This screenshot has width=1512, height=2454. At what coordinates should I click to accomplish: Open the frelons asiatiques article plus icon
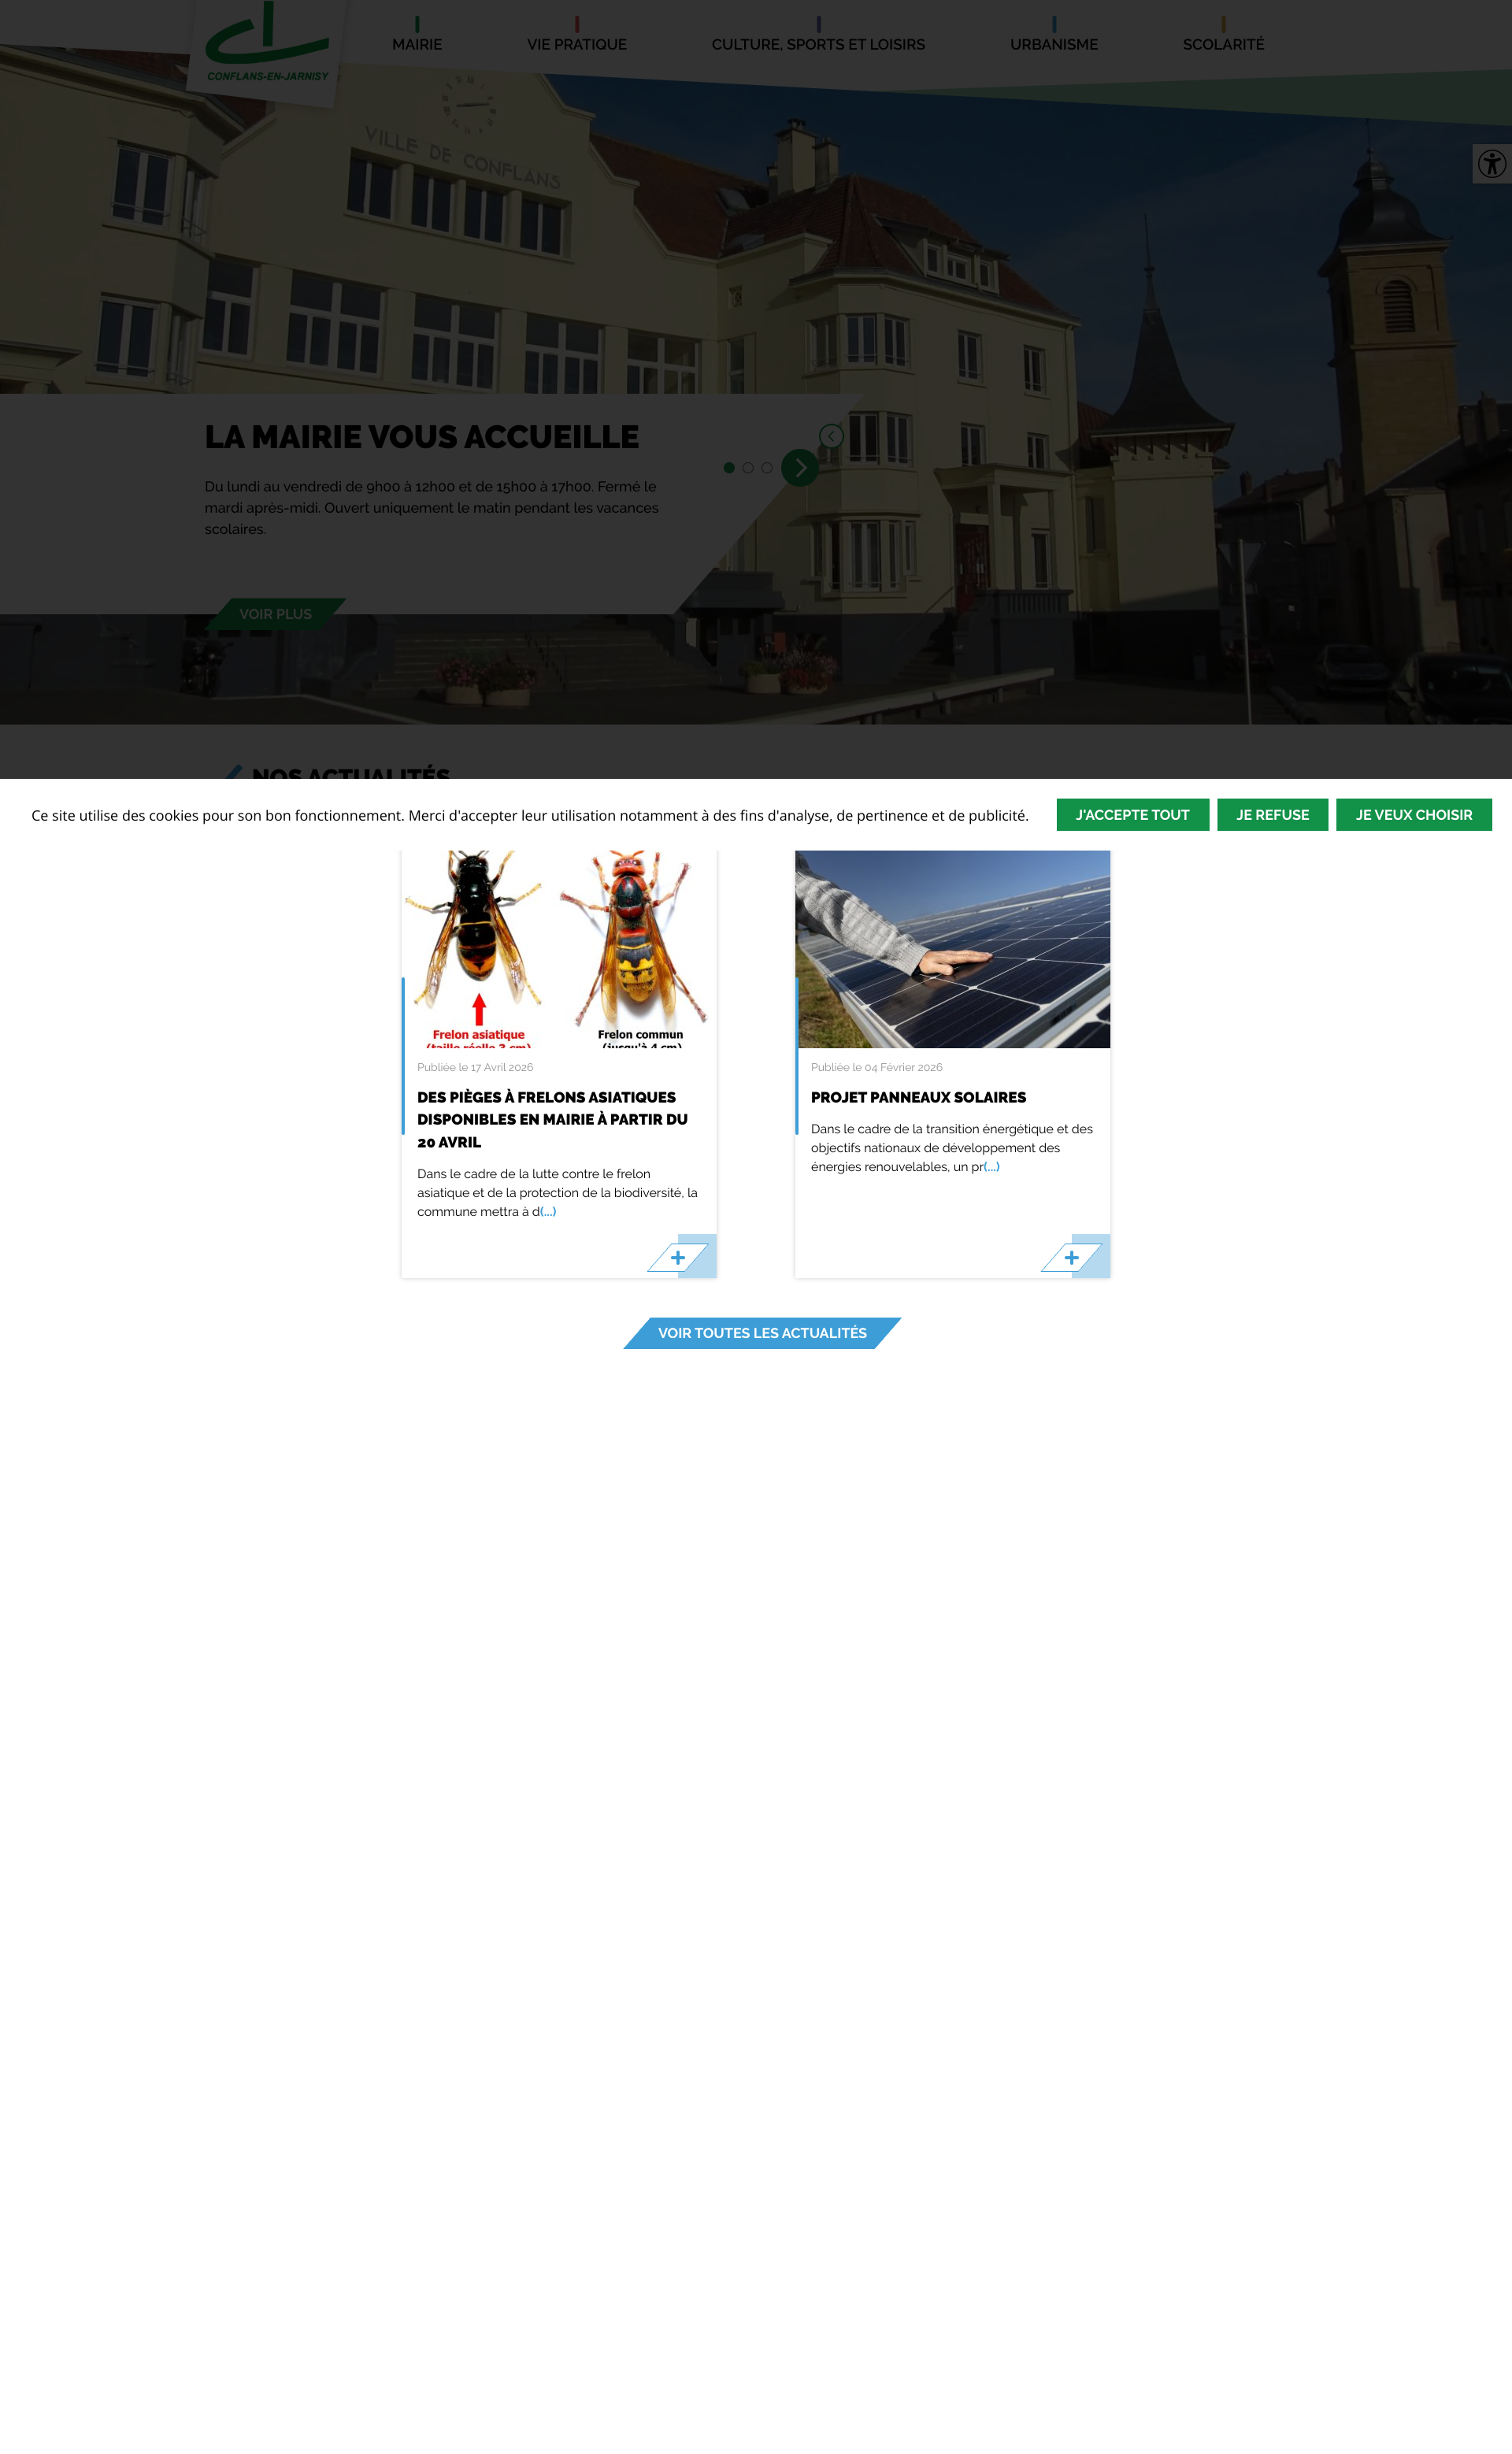678,1257
